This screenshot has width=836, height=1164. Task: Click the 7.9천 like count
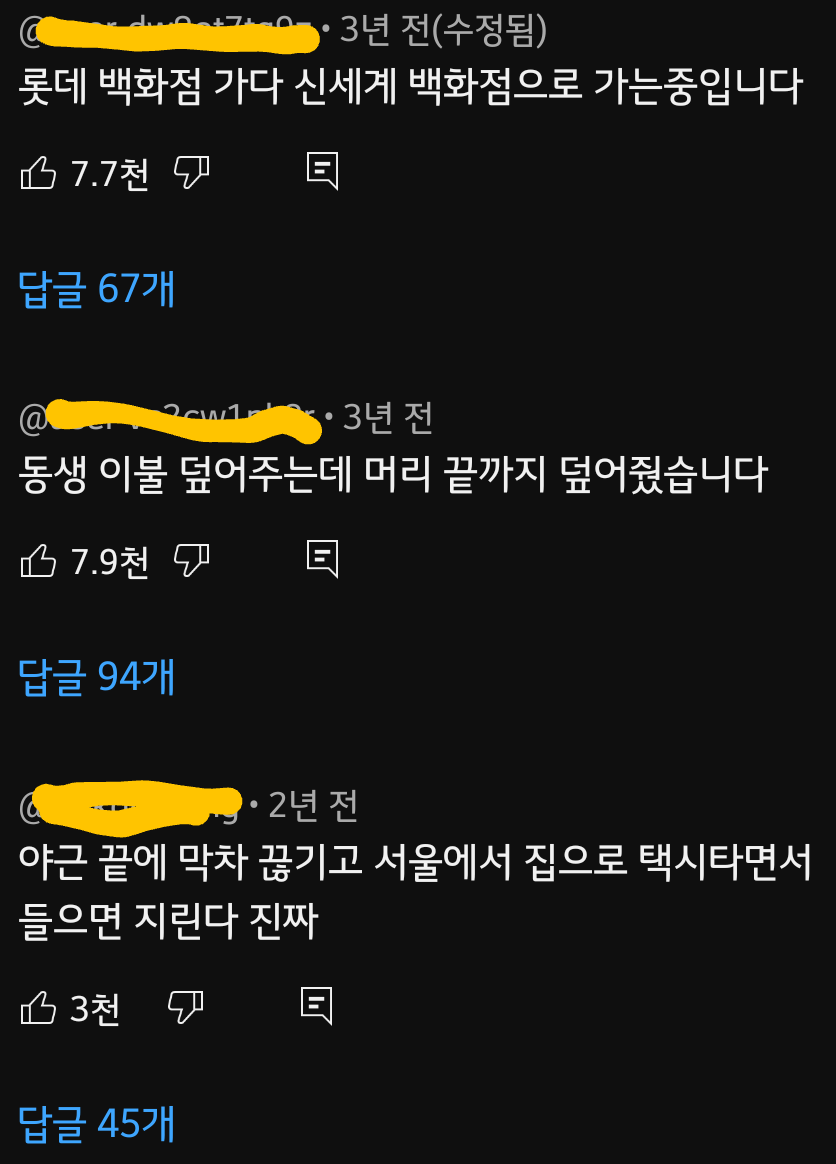(x=109, y=561)
